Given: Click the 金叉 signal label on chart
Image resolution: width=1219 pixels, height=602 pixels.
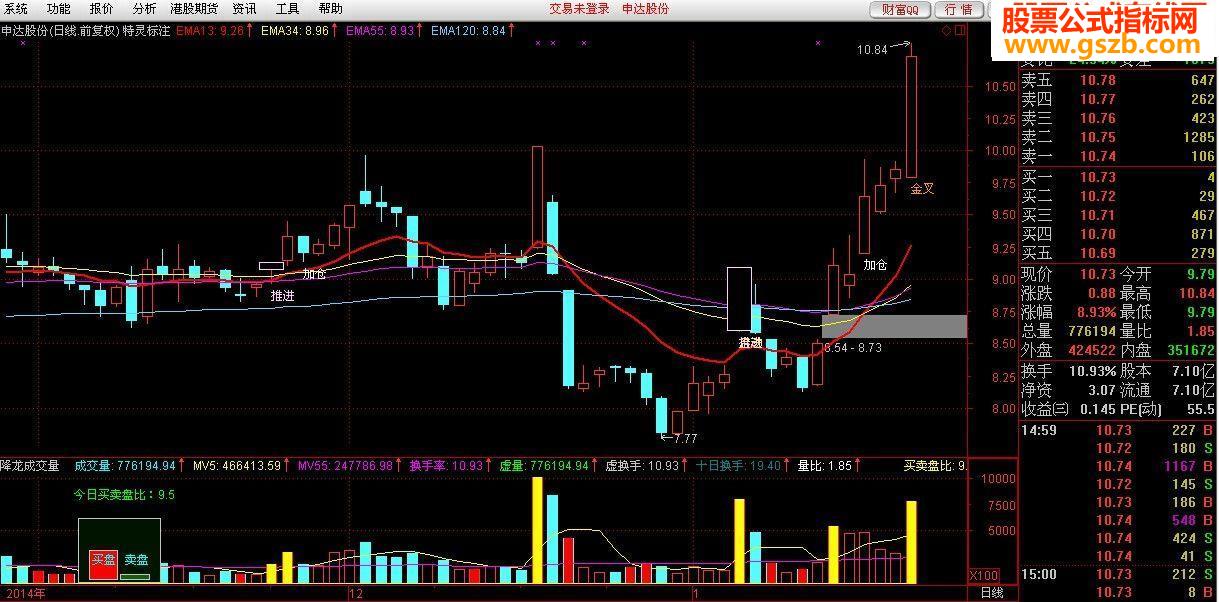Looking at the screenshot, I should click(x=922, y=188).
